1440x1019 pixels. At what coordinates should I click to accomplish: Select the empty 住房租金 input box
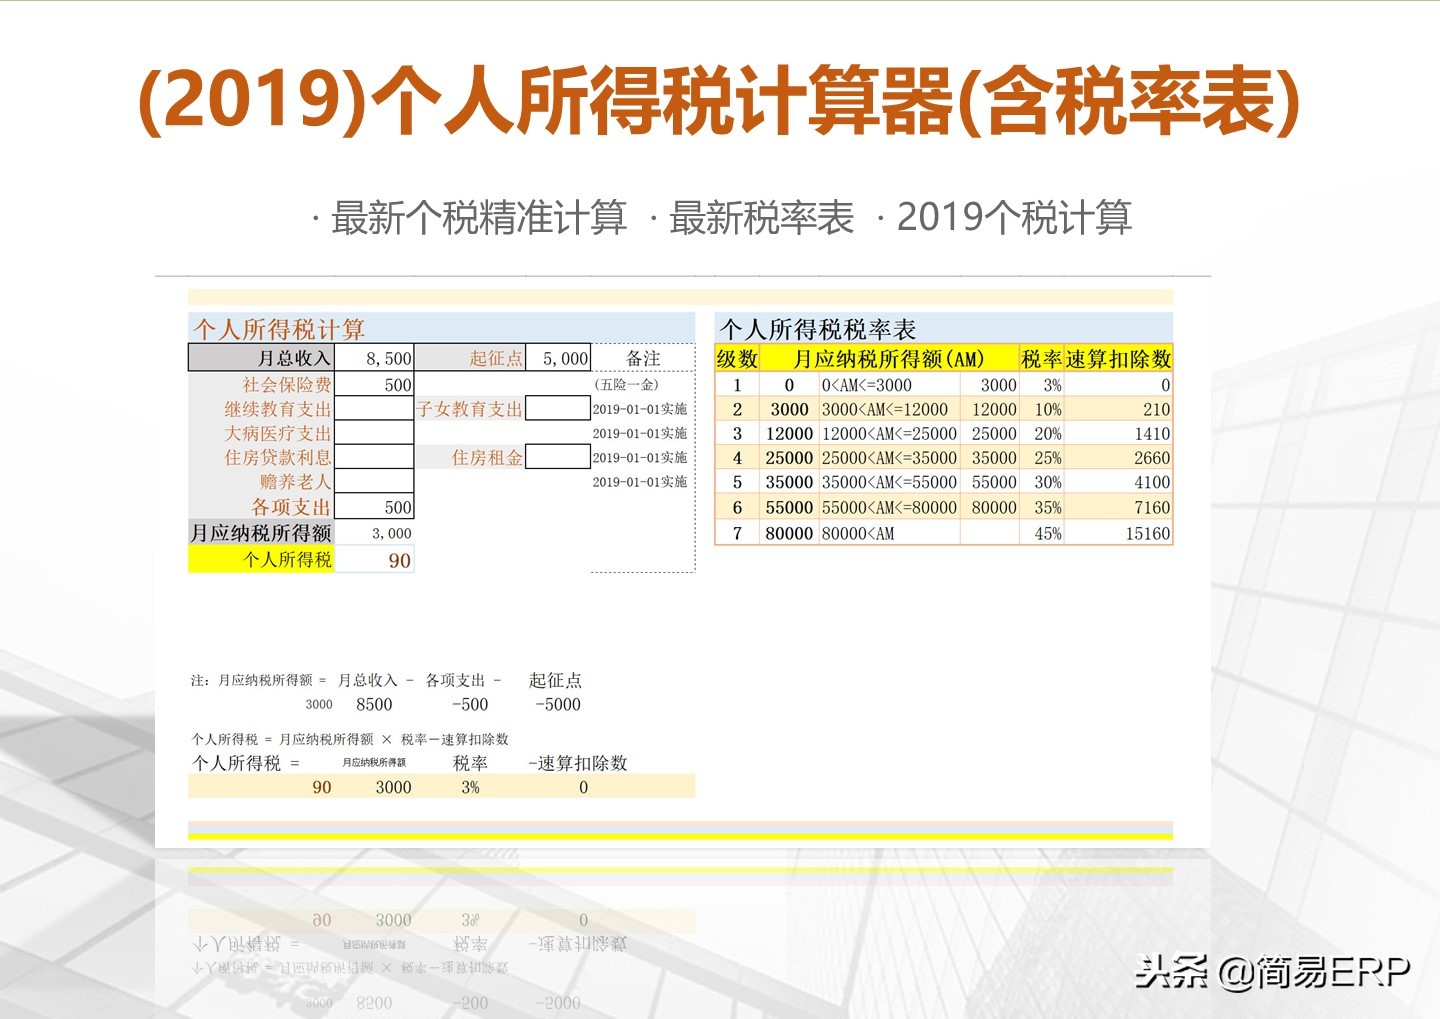[557, 457]
